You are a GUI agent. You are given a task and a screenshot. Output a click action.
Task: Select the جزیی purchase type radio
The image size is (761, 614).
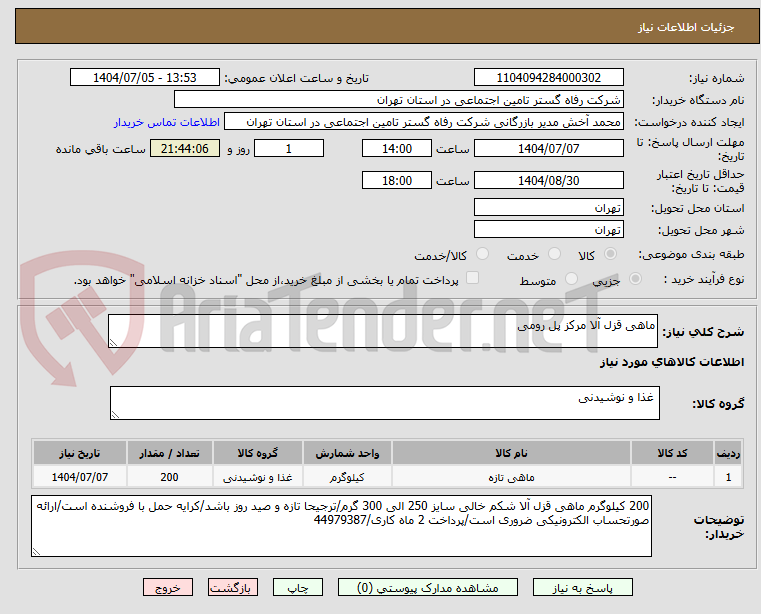(x=635, y=279)
